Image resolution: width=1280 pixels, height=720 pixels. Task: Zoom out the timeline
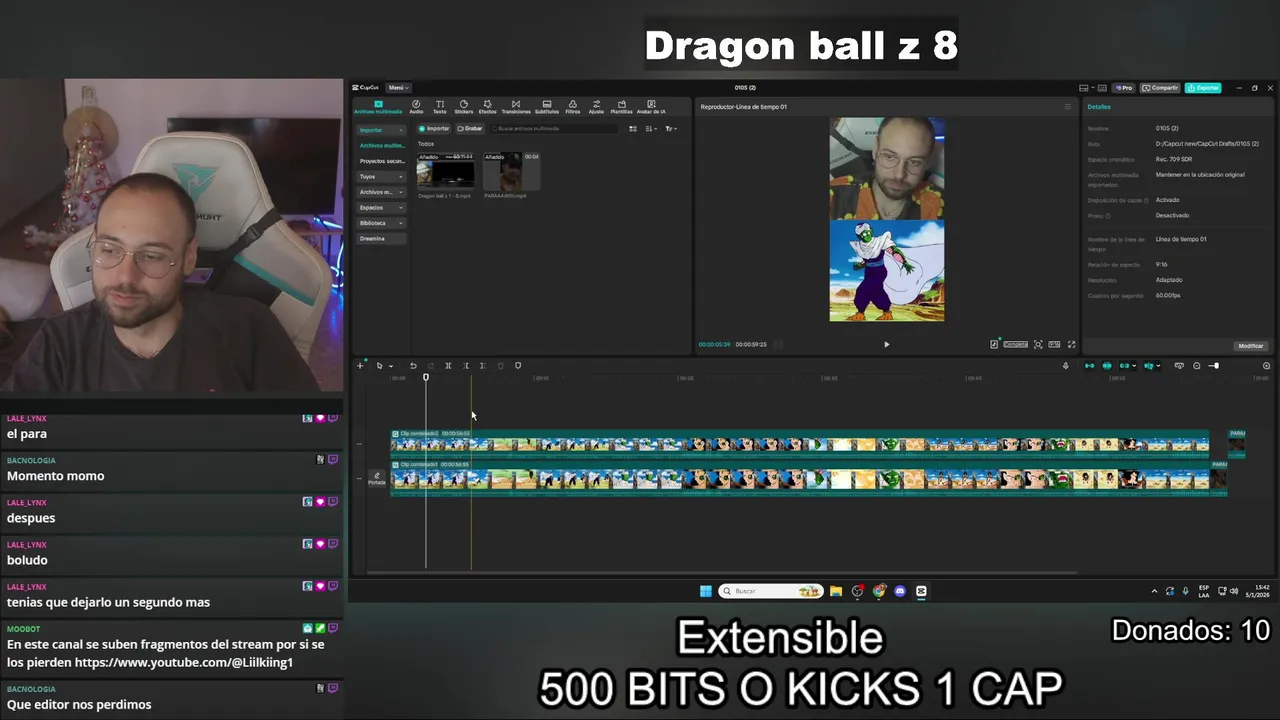click(1197, 366)
